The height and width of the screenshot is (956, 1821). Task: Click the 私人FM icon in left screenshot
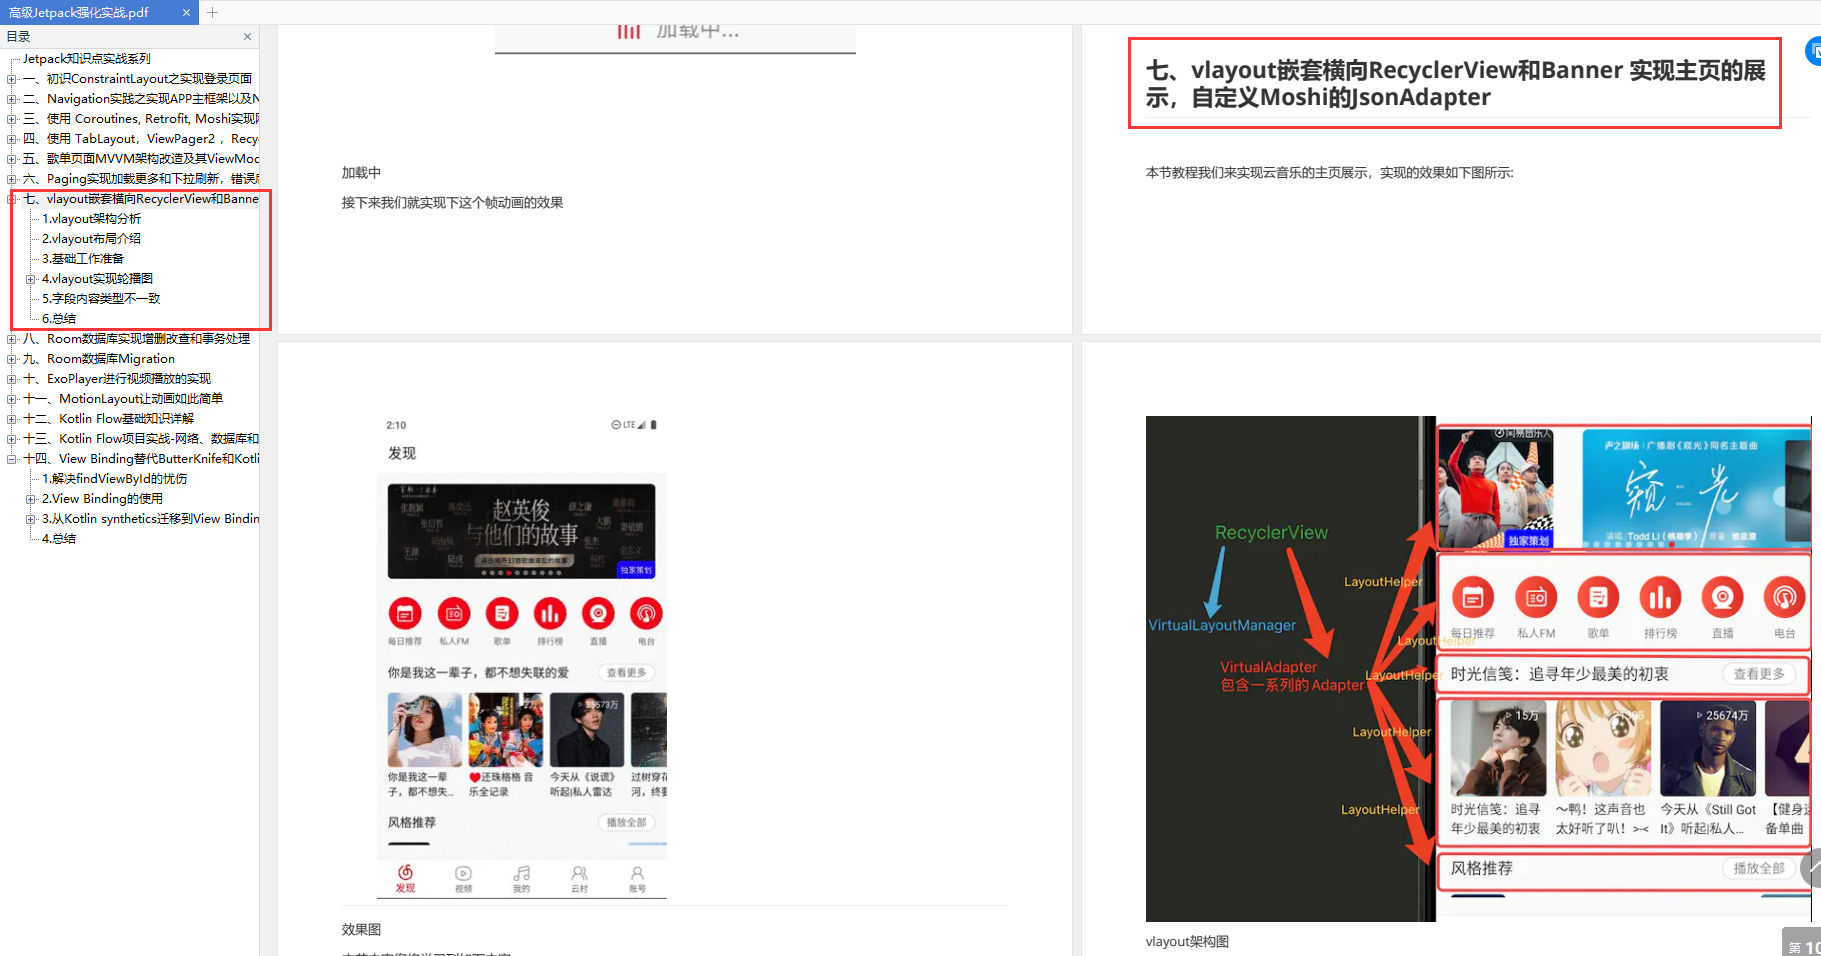click(x=454, y=613)
